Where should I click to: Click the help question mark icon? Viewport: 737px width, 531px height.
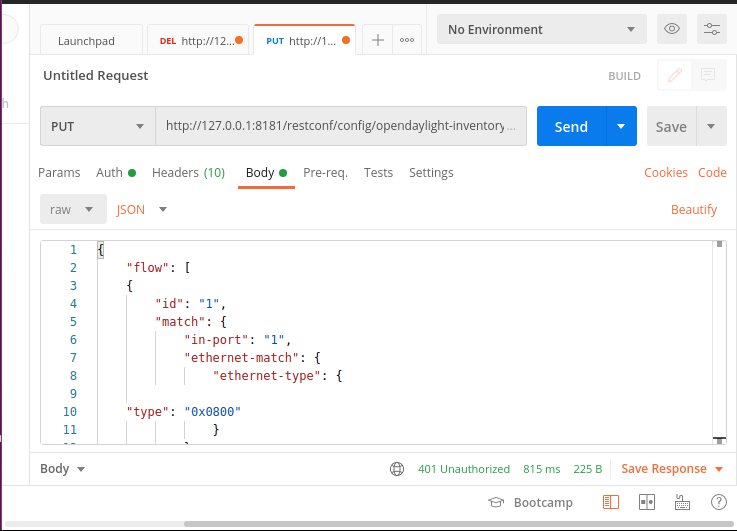click(x=718, y=502)
